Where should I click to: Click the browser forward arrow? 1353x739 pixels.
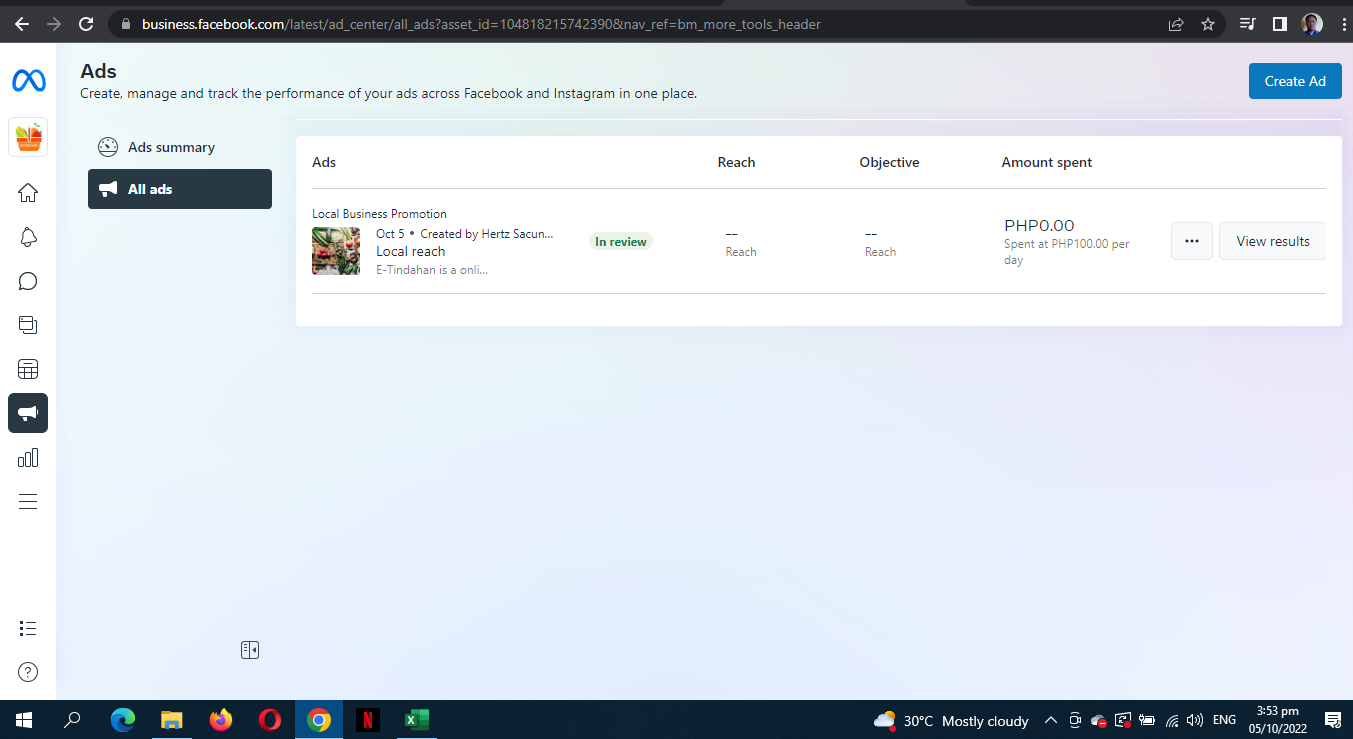54,24
